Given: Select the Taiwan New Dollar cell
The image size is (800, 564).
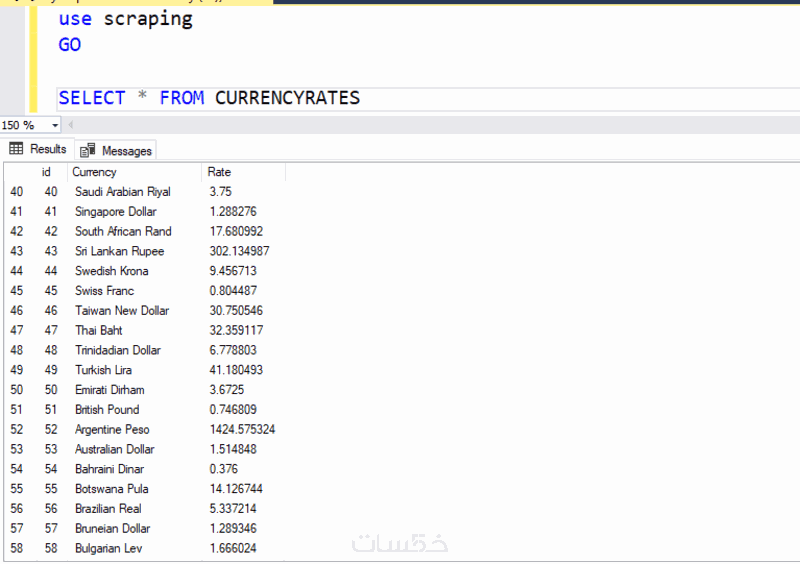Looking at the screenshot, I should pos(122,311).
